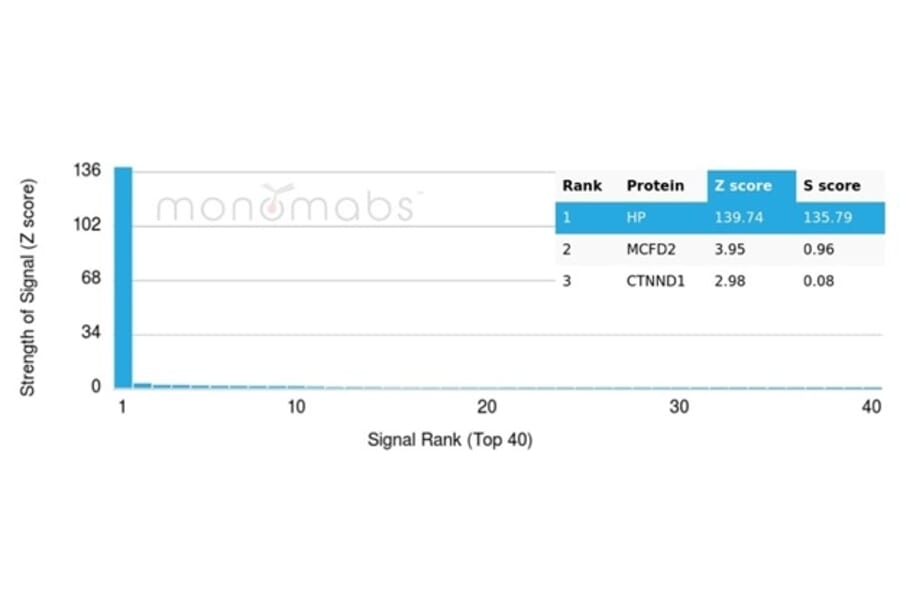Click the Protein column header
Screen dimensions: 900x594
pos(655,186)
